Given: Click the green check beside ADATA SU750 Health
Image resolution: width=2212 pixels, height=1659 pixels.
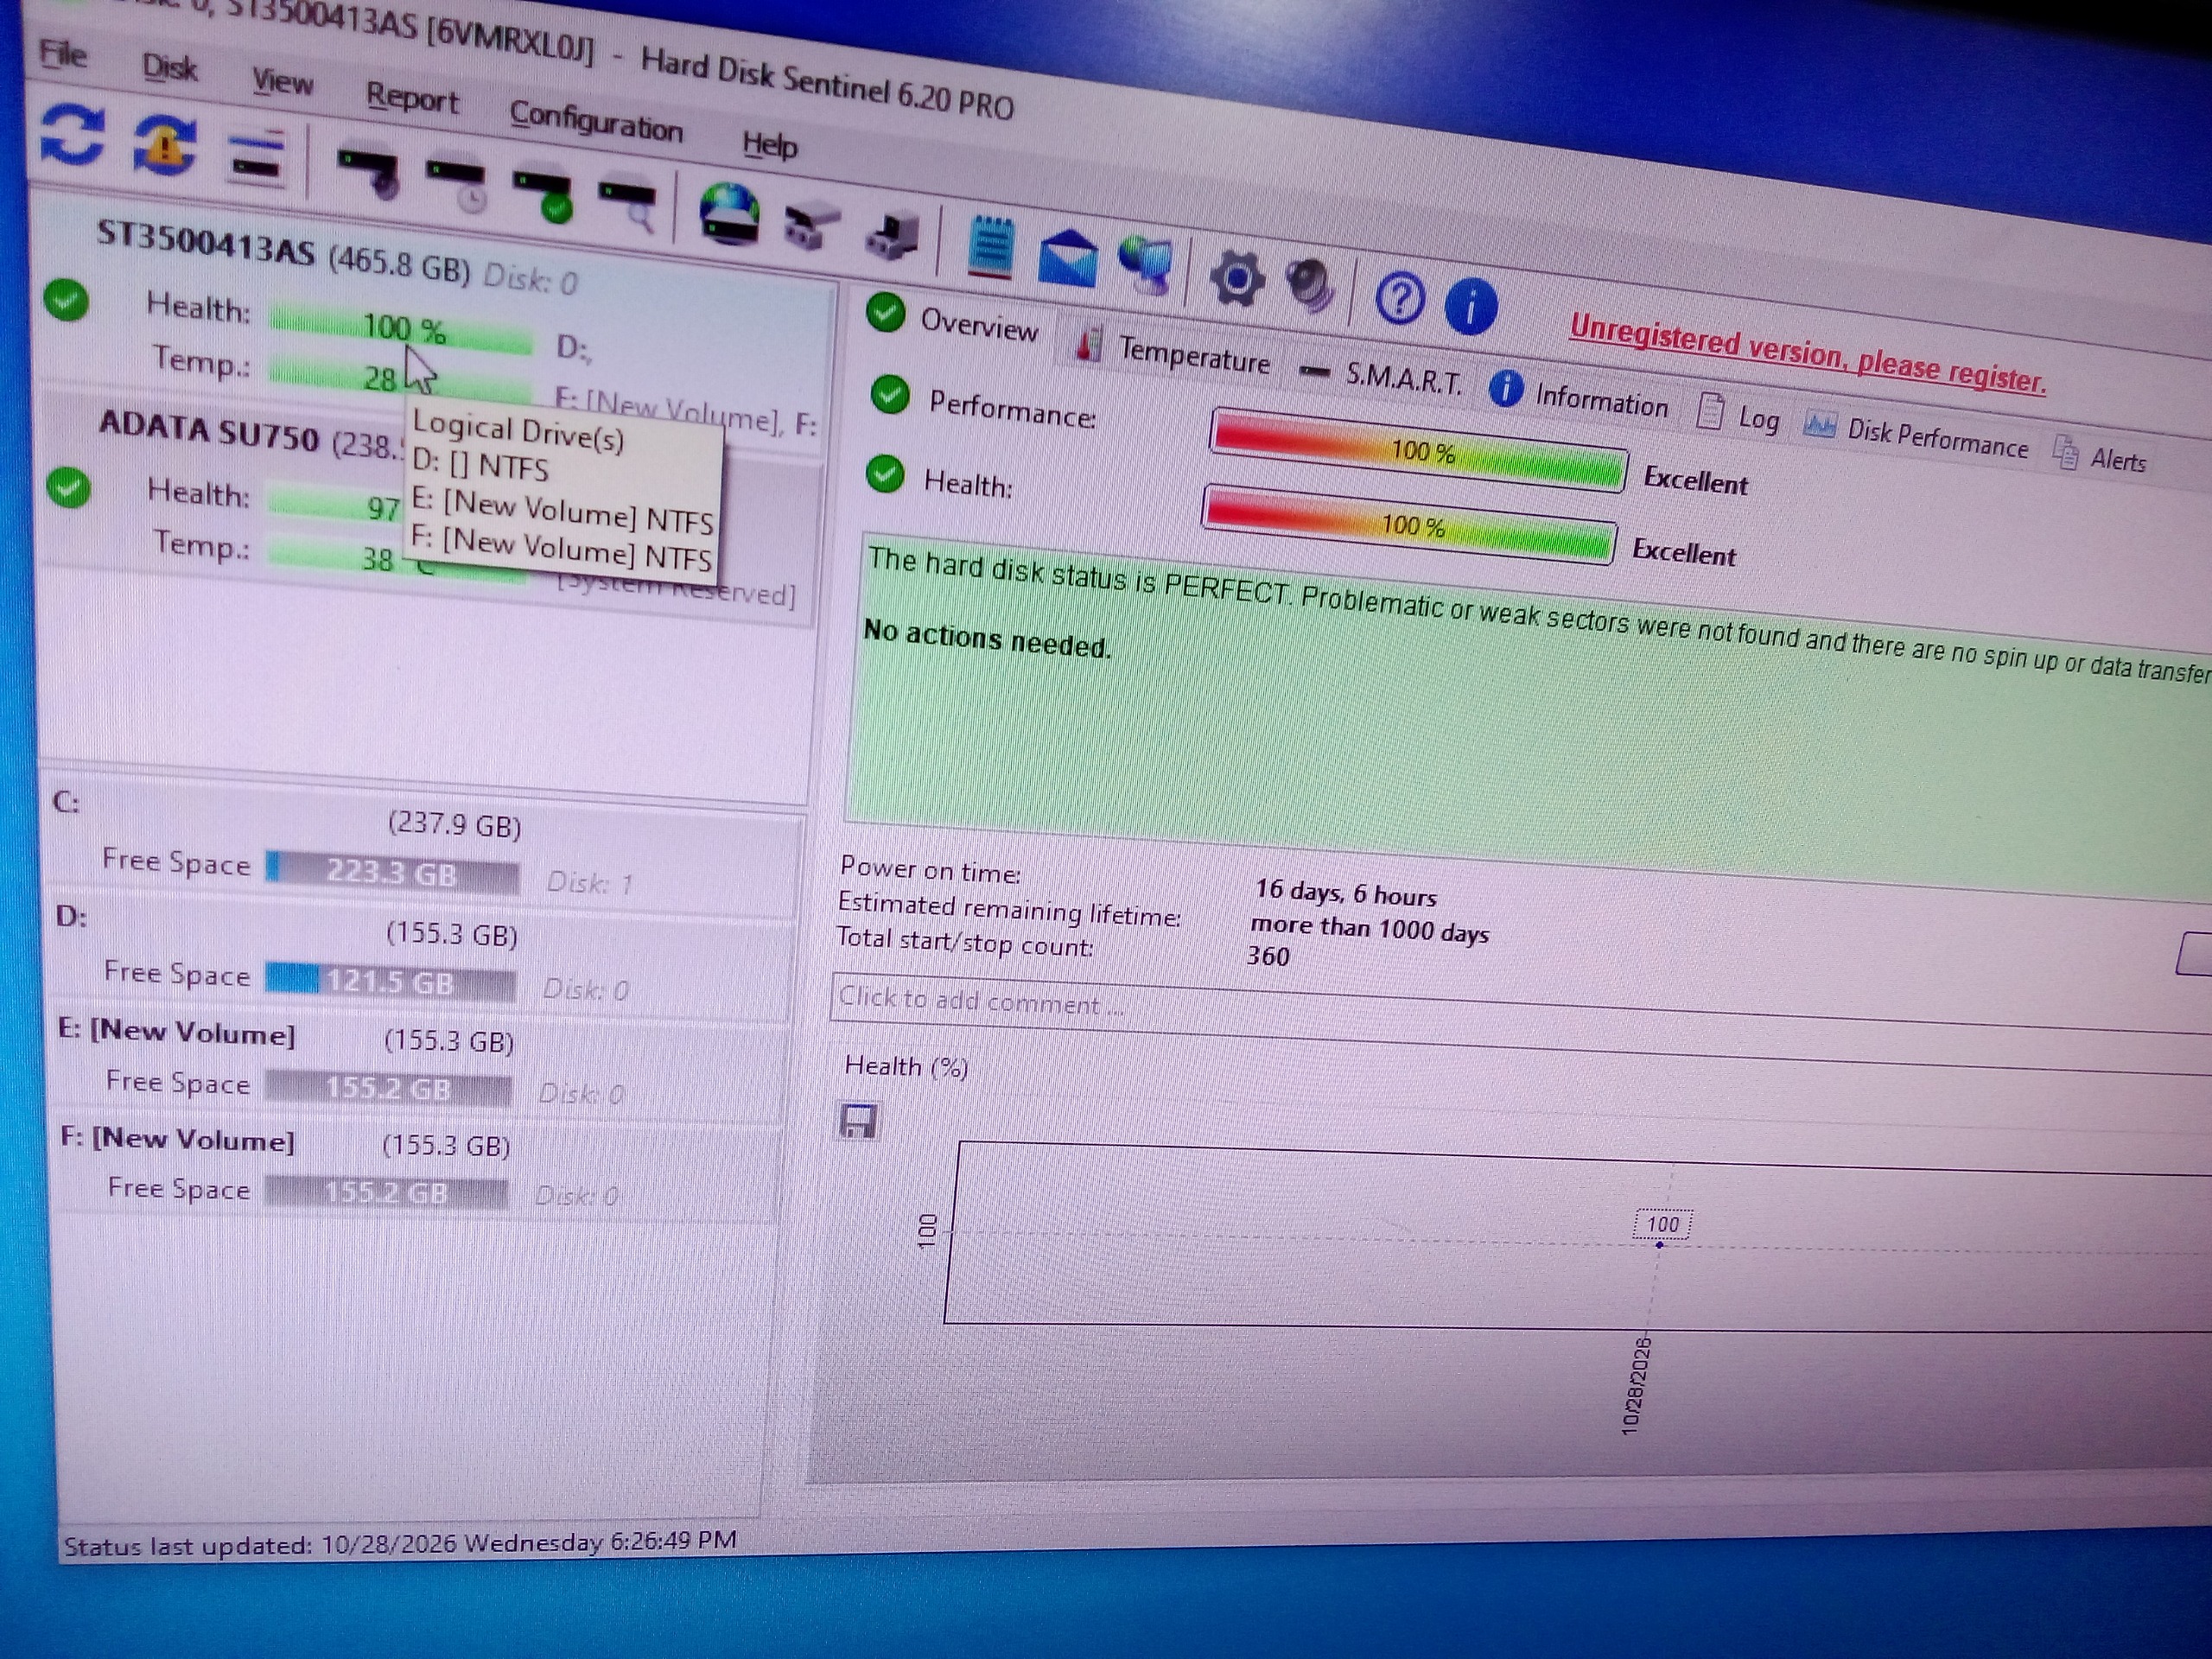Looking at the screenshot, I should click(x=68, y=487).
